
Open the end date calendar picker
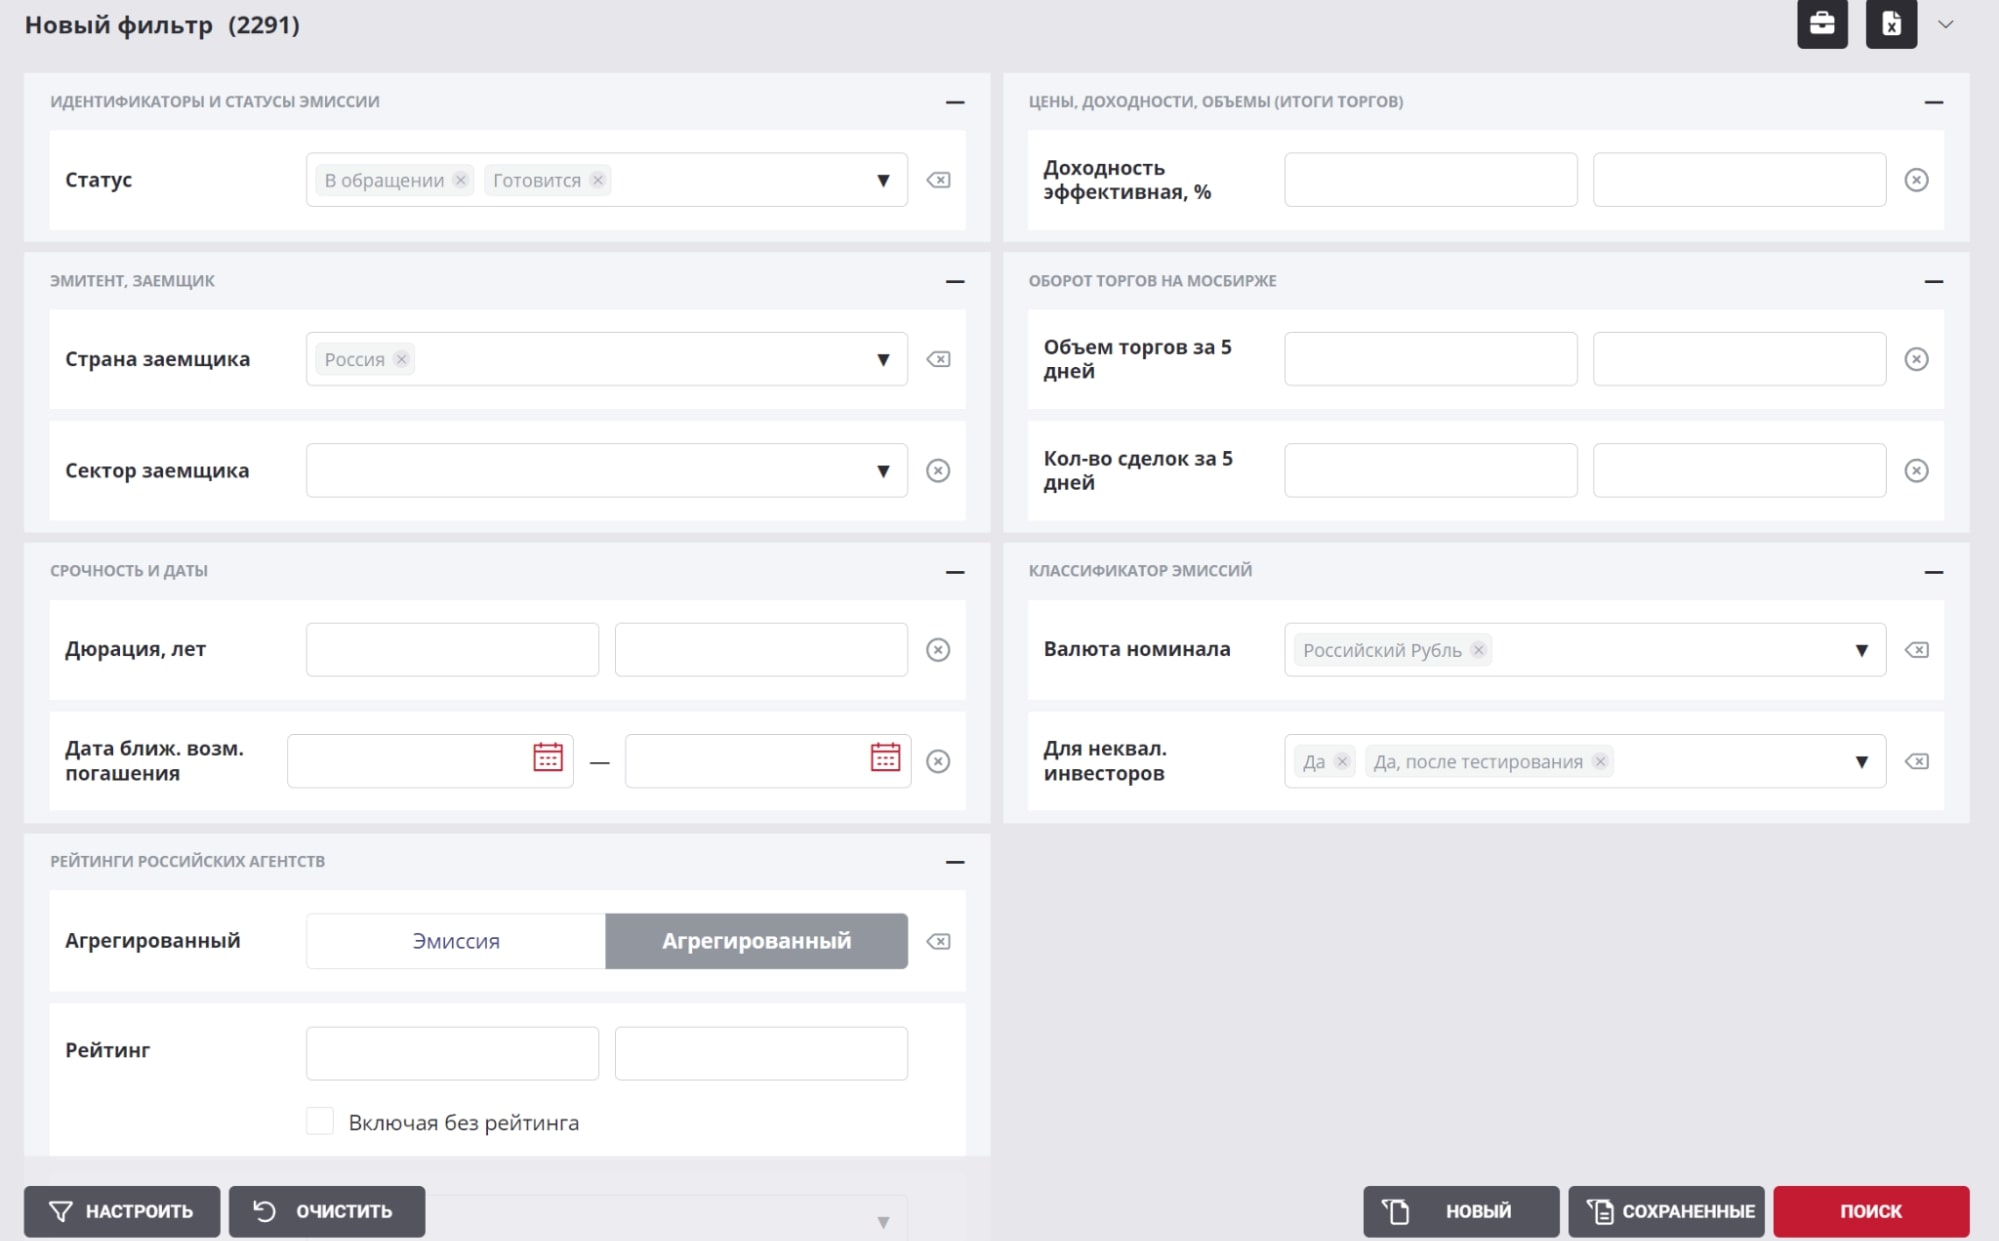point(885,757)
